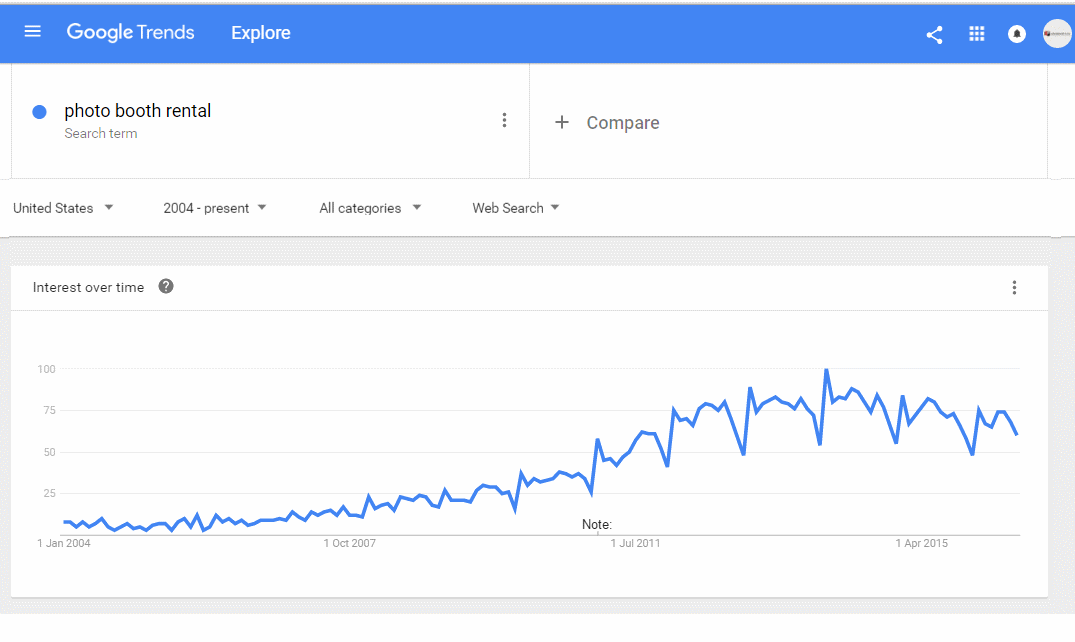Screen dimensions: 1075x642
Task: Expand the Web Search type dropdown
Action: (516, 208)
